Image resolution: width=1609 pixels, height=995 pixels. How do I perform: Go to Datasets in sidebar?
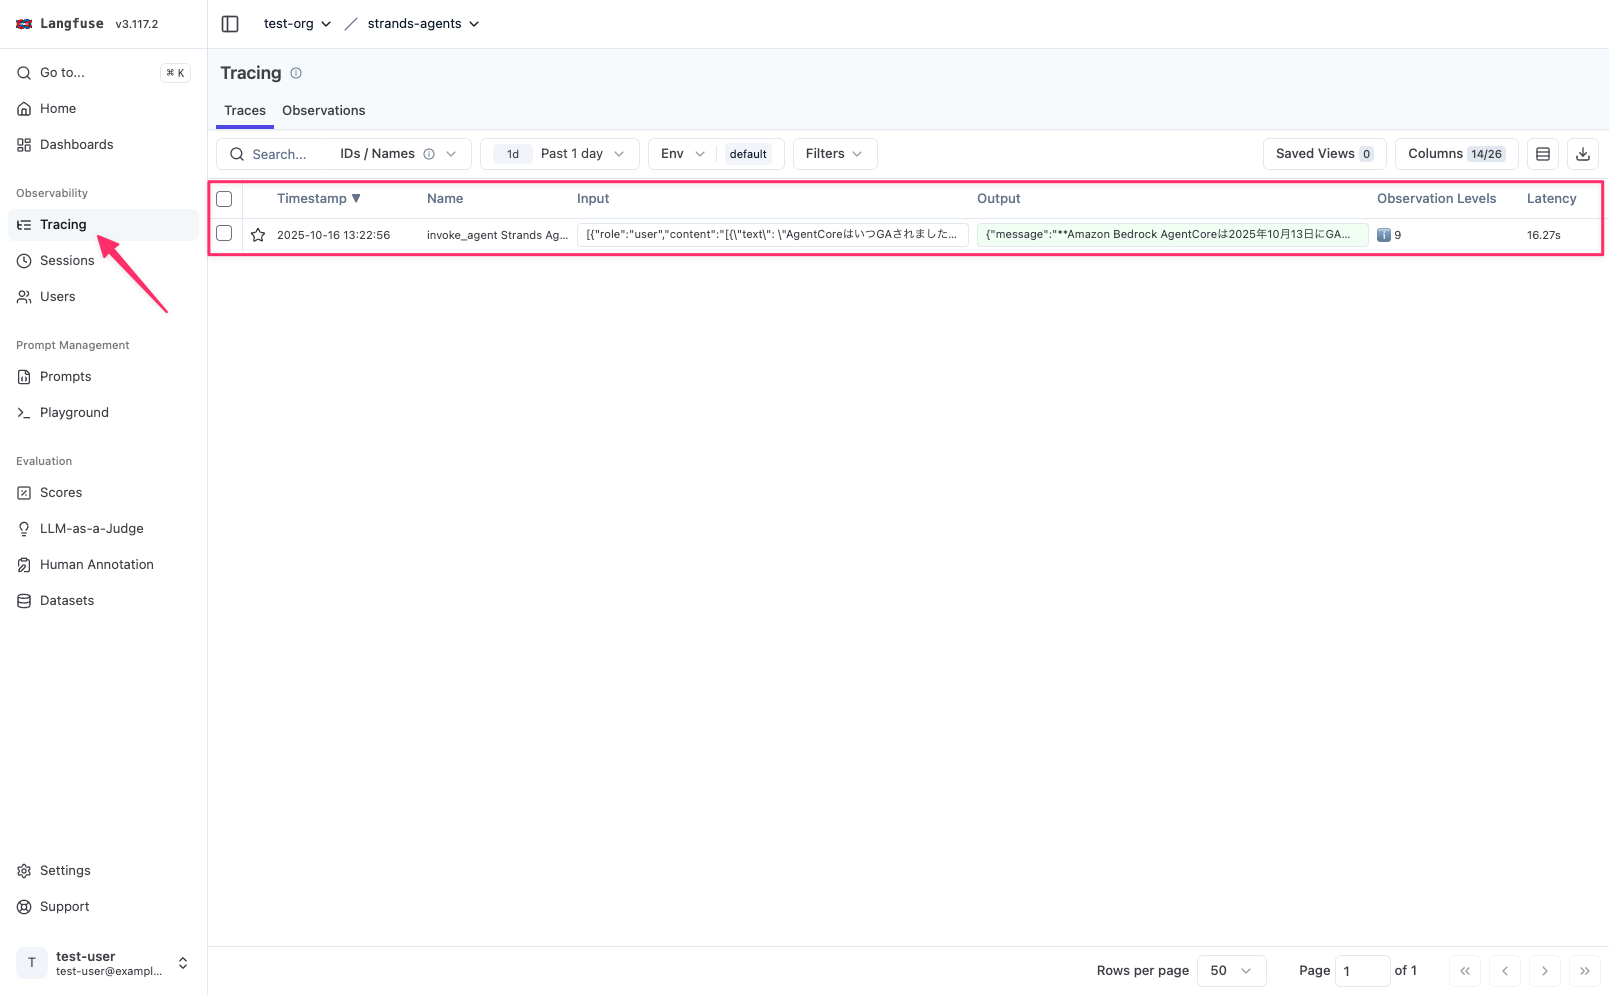click(66, 601)
